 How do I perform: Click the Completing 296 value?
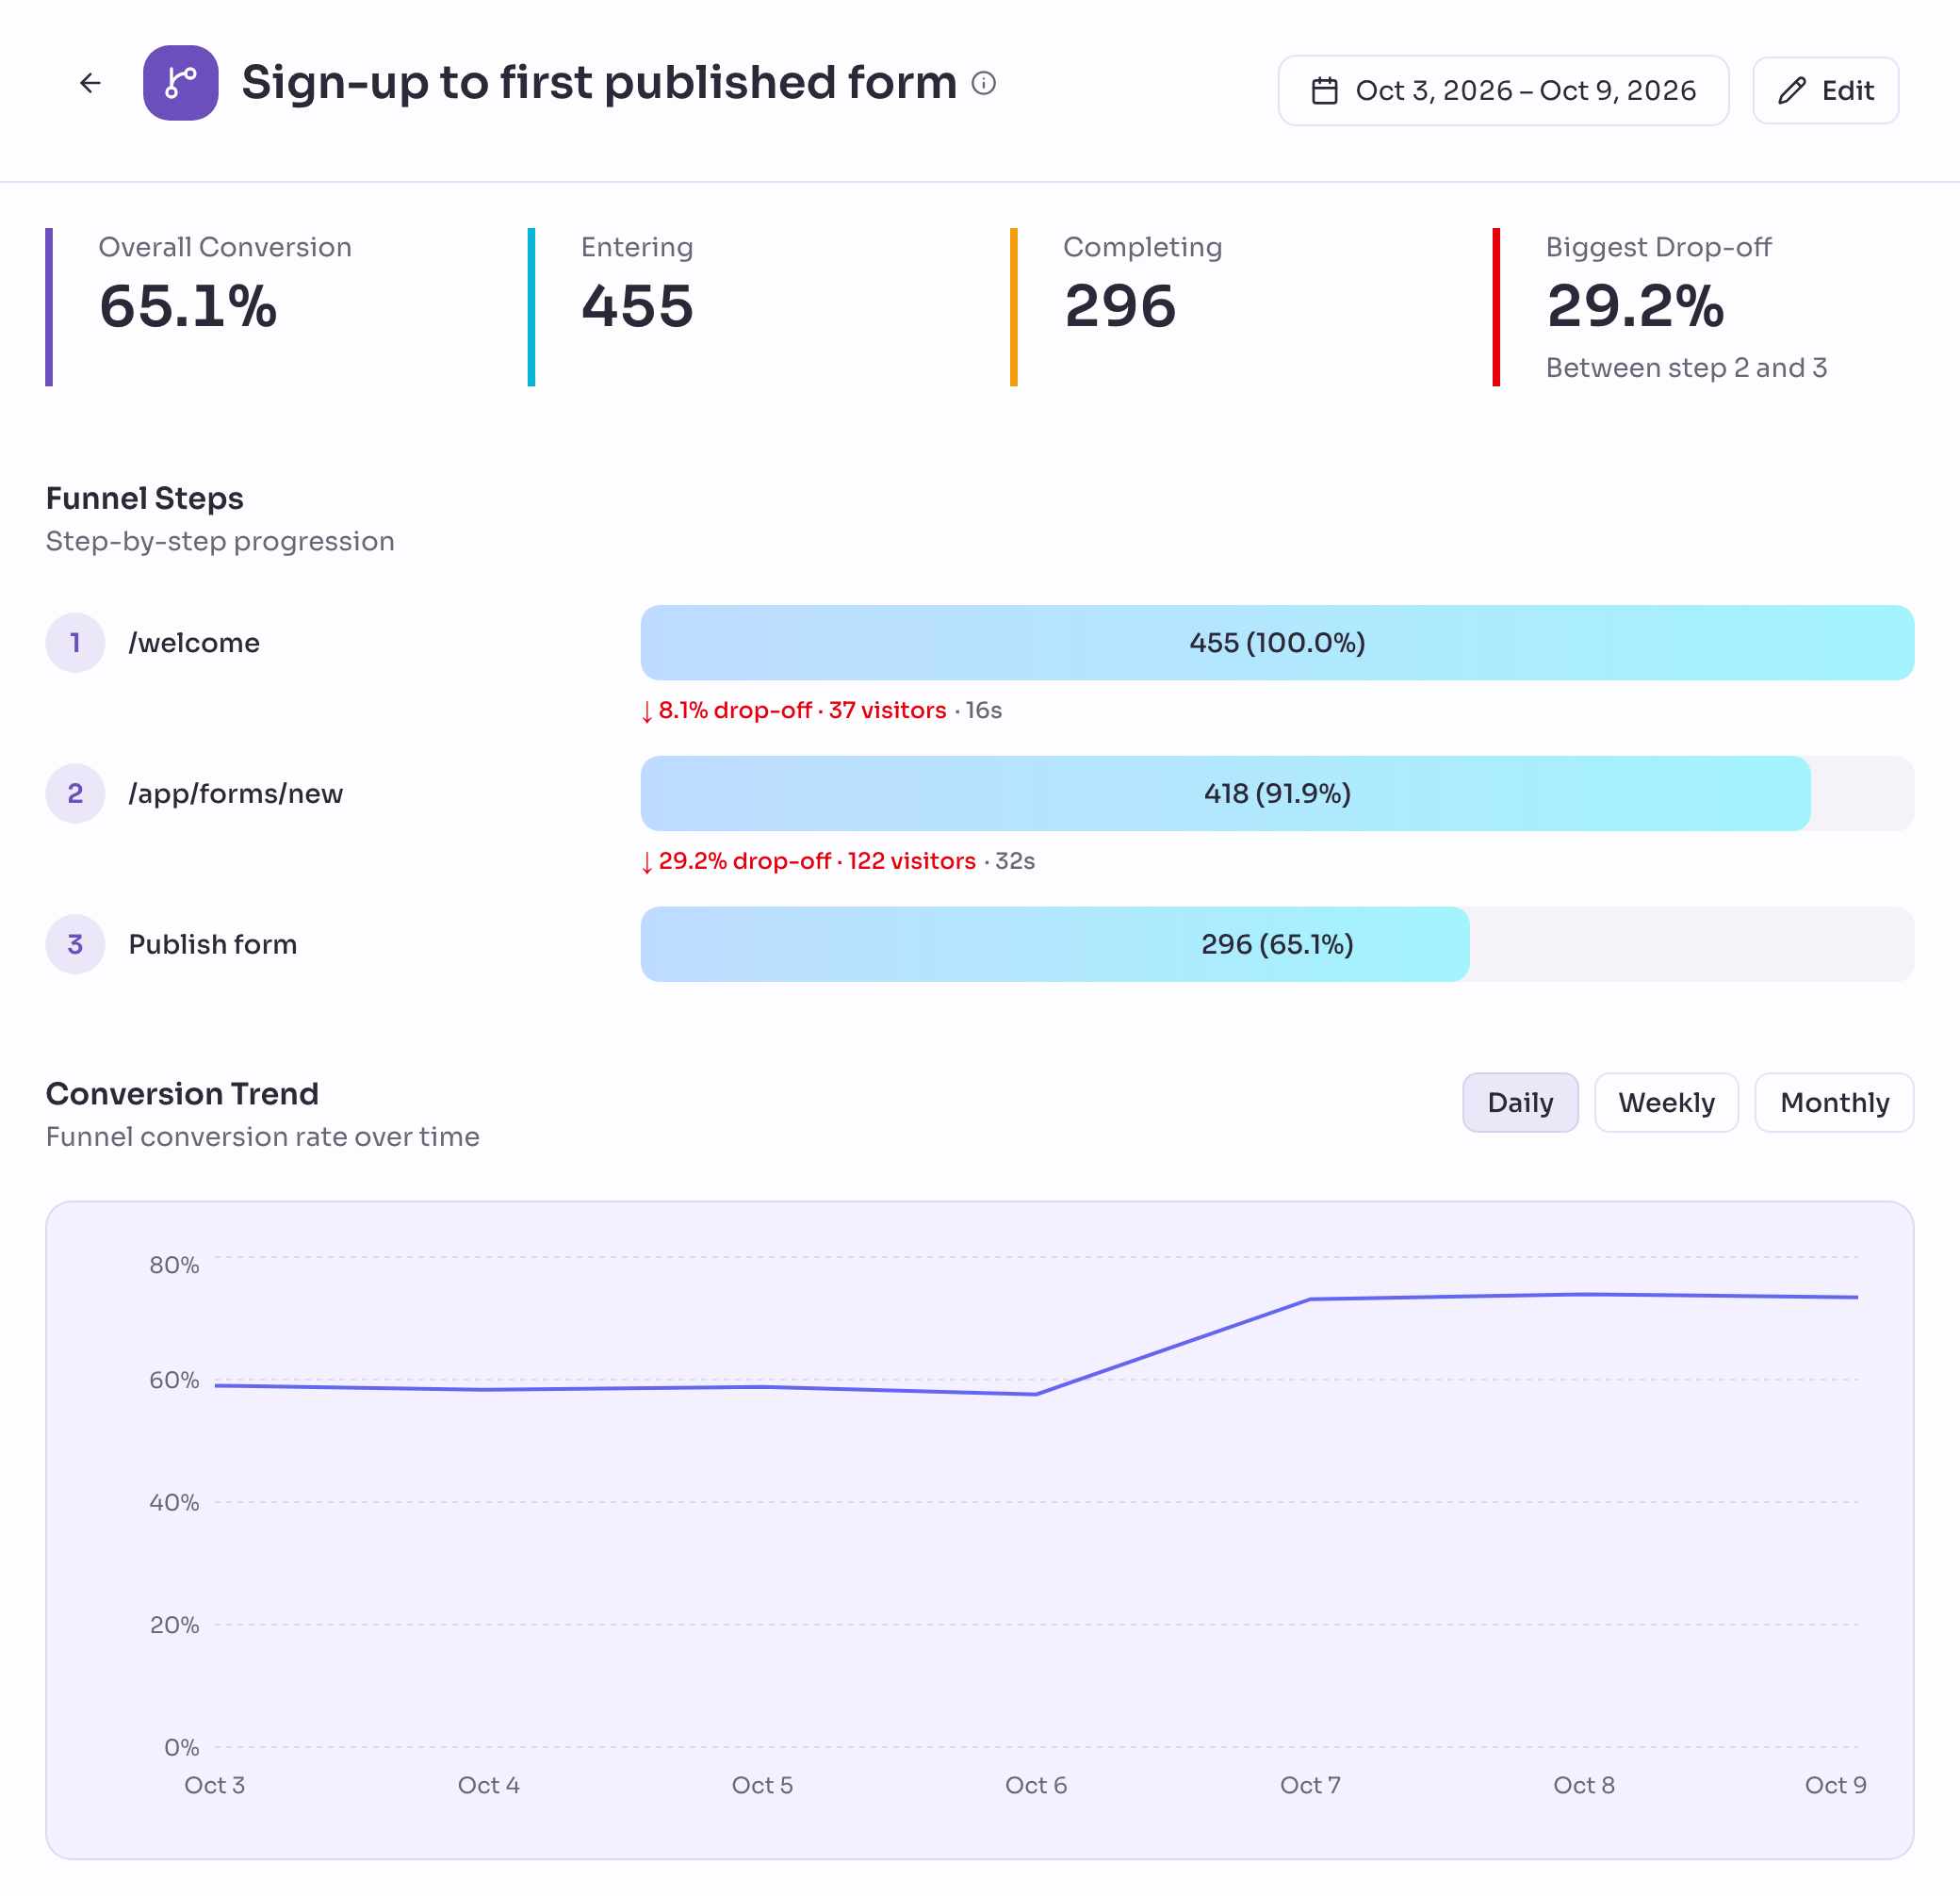tap(1120, 305)
